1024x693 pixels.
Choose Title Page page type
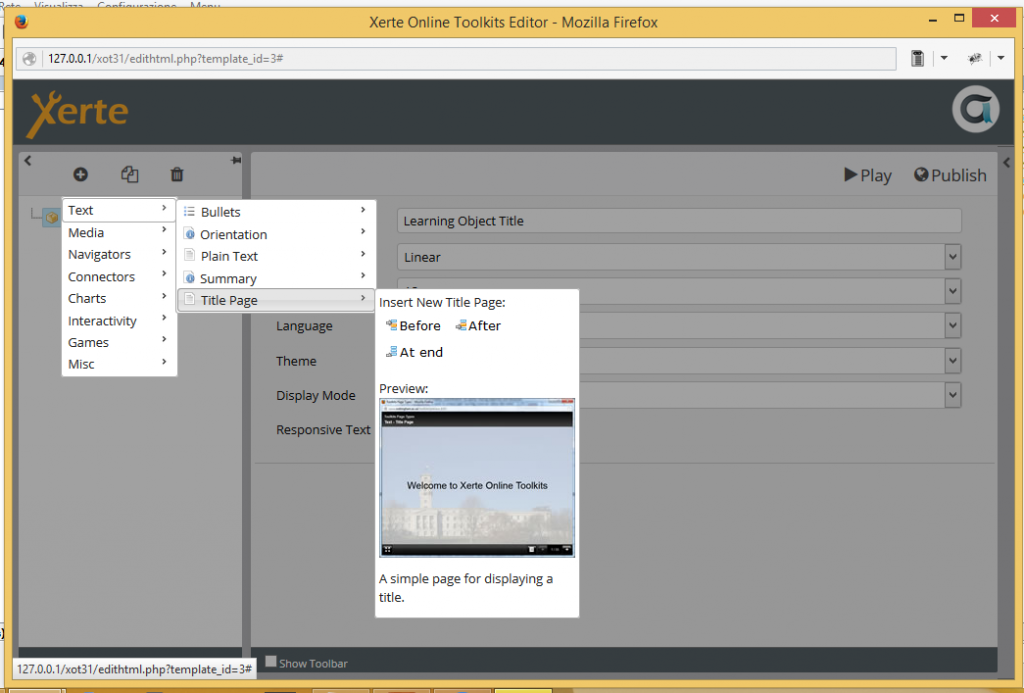pyautogui.click(x=276, y=300)
